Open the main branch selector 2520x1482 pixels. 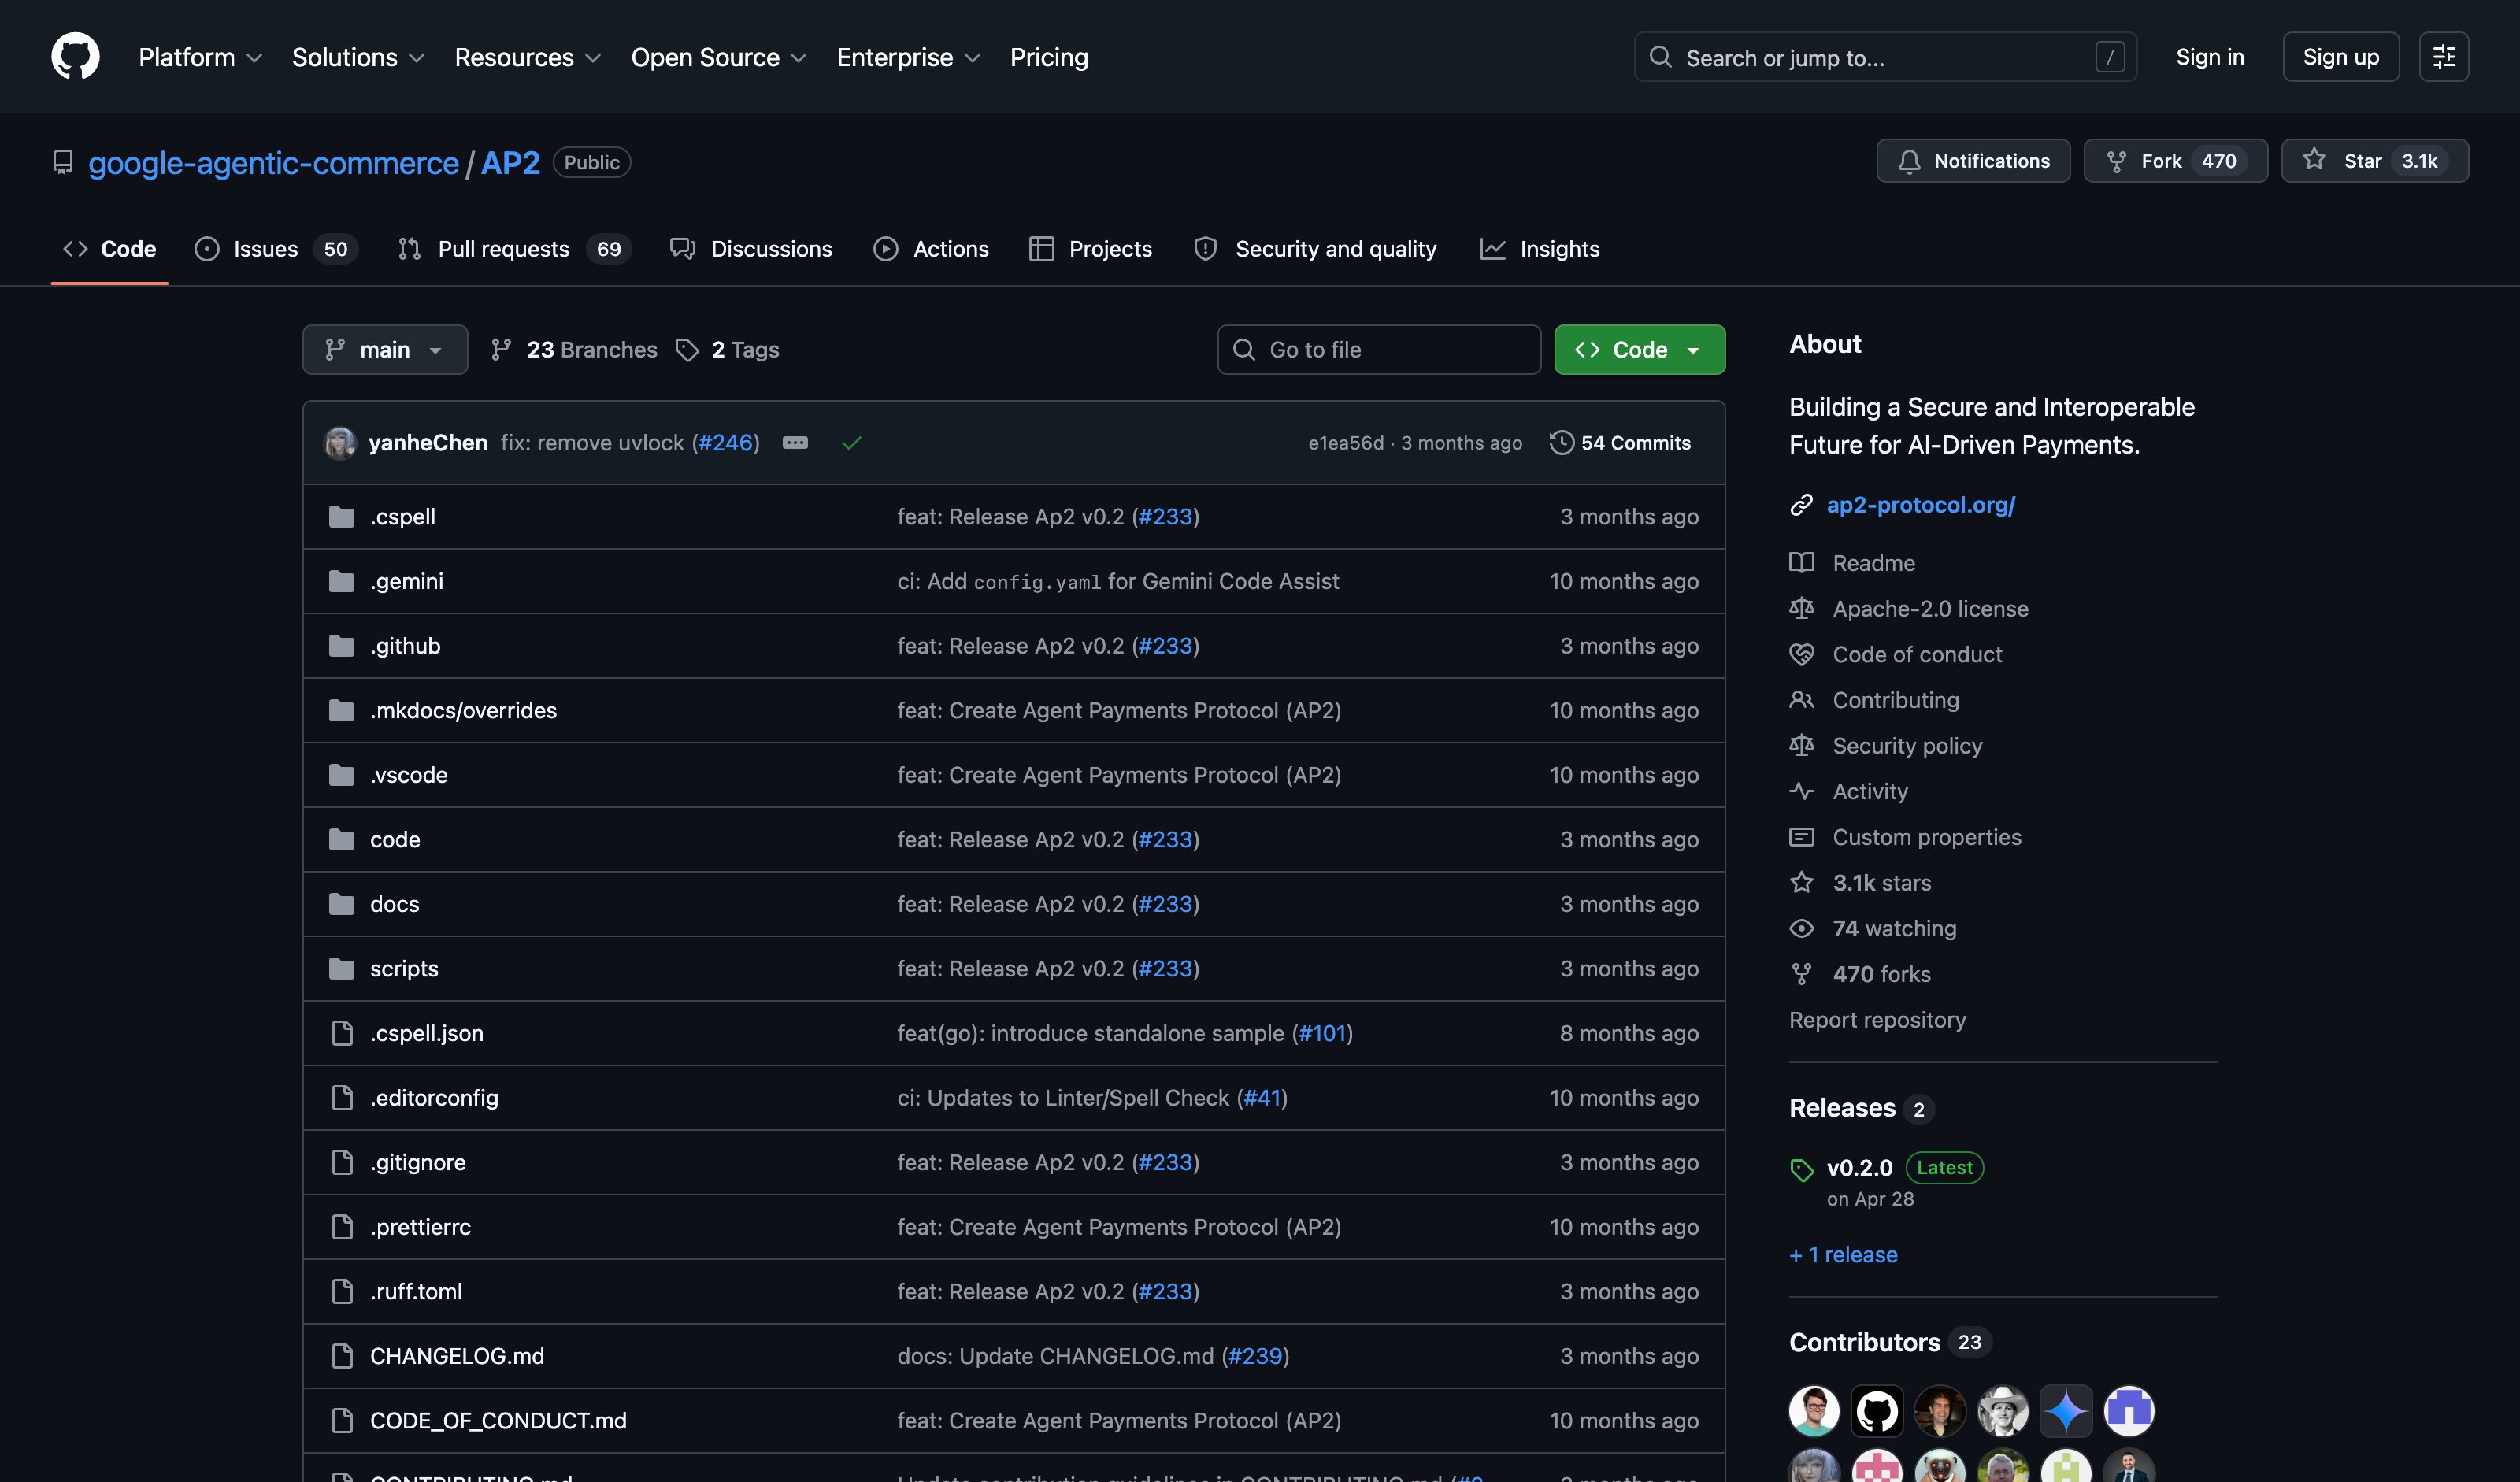[385, 350]
